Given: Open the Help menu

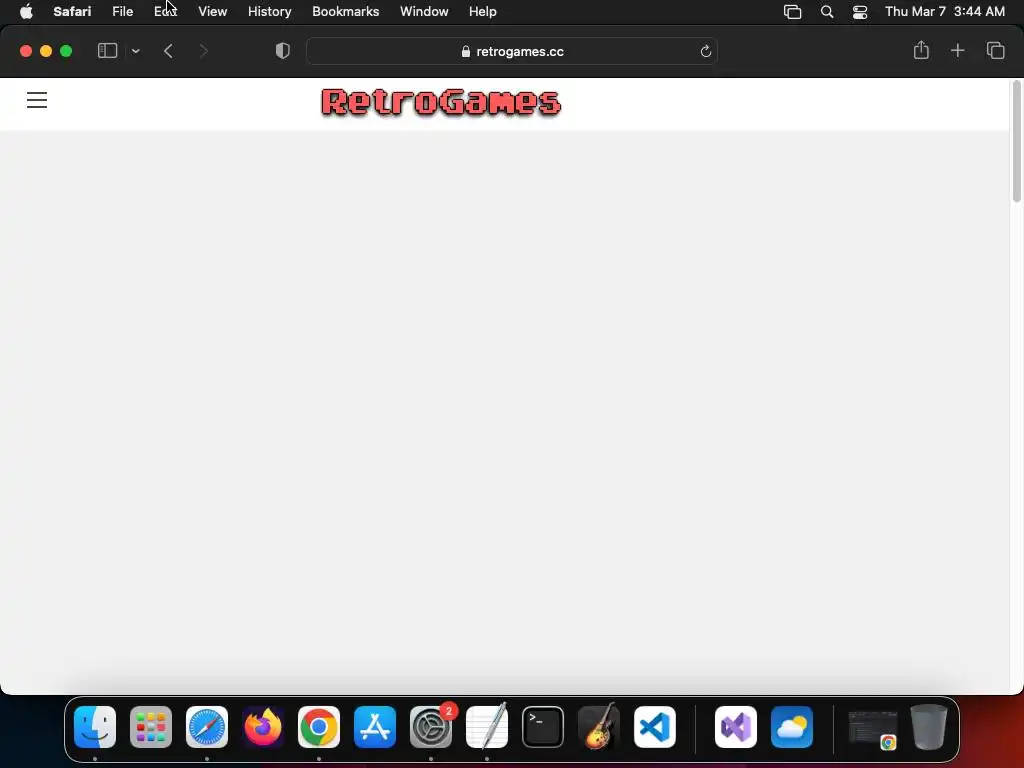Looking at the screenshot, I should tap(483, 11).
